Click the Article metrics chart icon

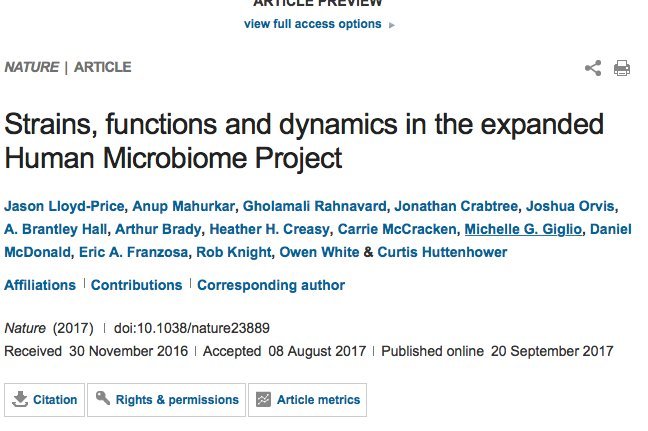coord(264,399)
